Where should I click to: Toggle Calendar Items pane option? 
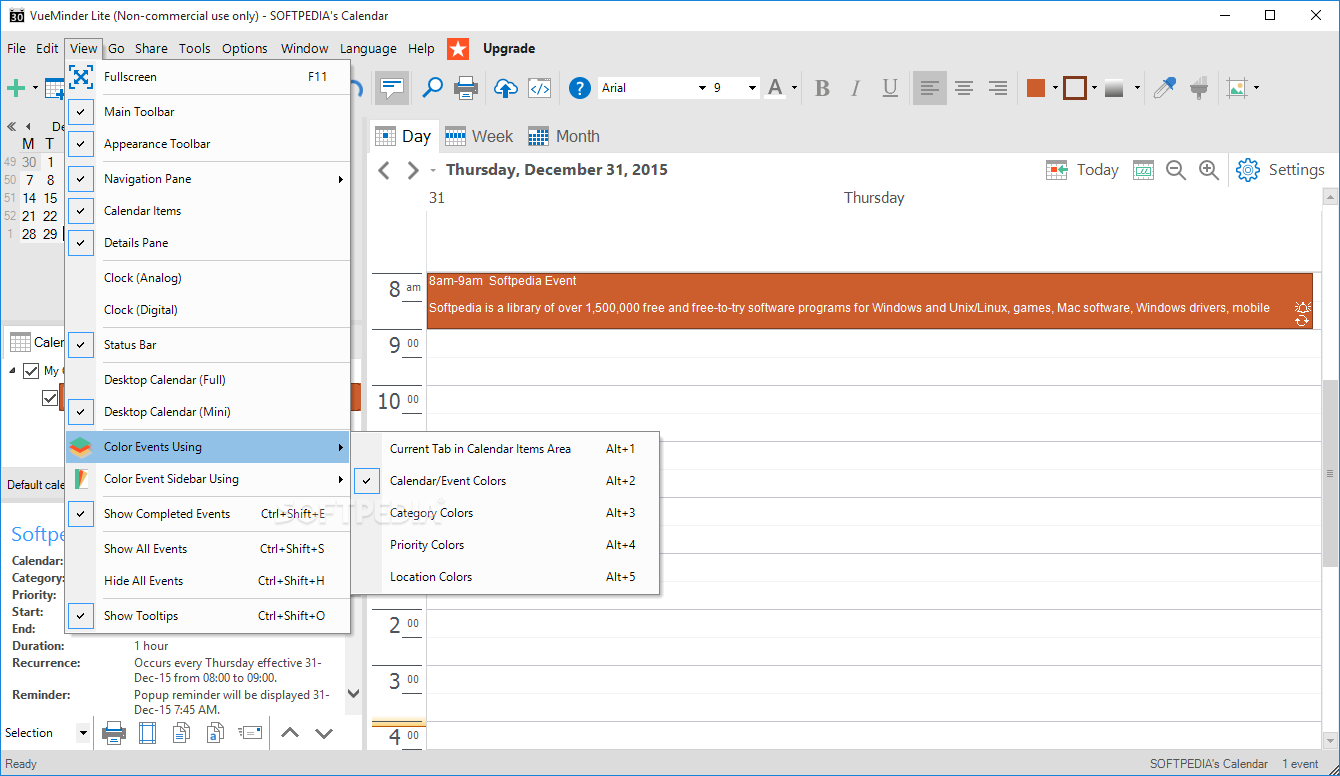(x=208, y=211)
